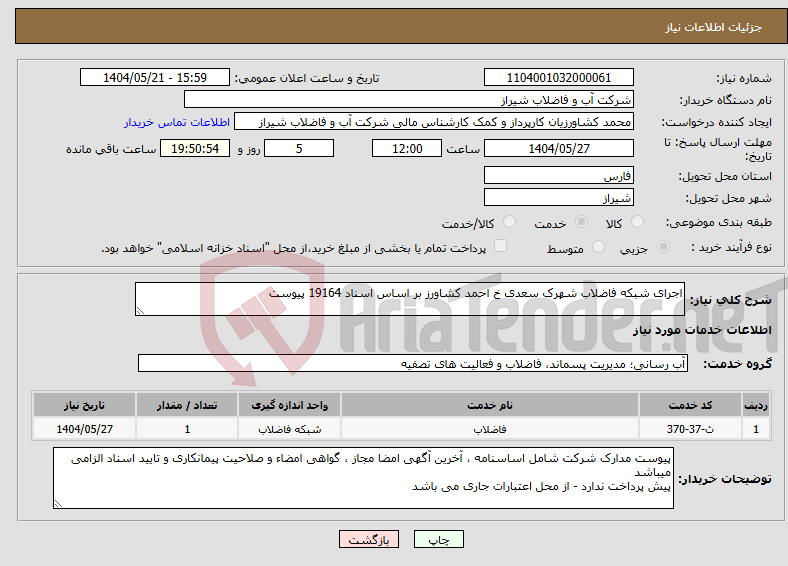Click the شماره نیاز label

tap(744, 78)
